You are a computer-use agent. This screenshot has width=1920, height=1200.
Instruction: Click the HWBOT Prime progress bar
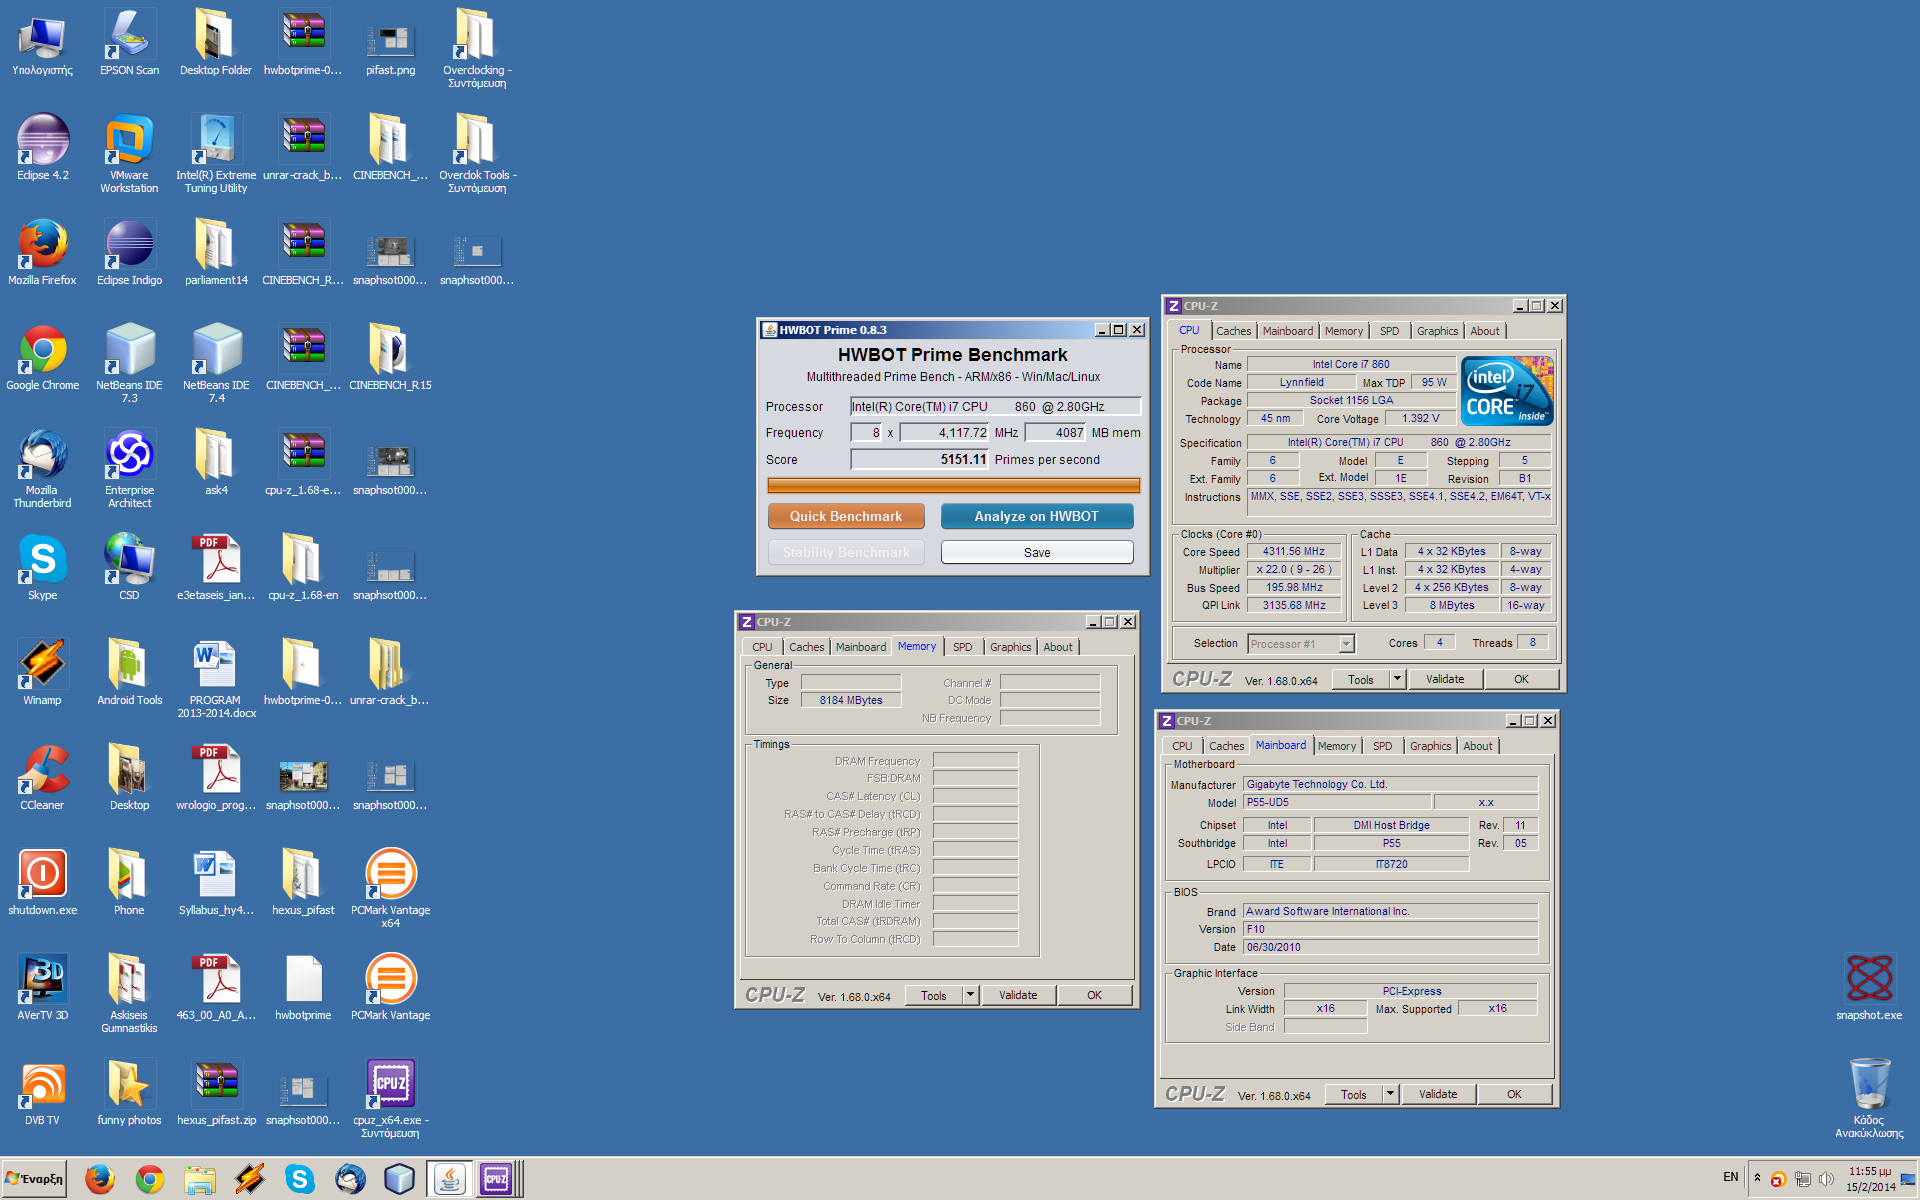pyautogui.click(x=953, y=485)
